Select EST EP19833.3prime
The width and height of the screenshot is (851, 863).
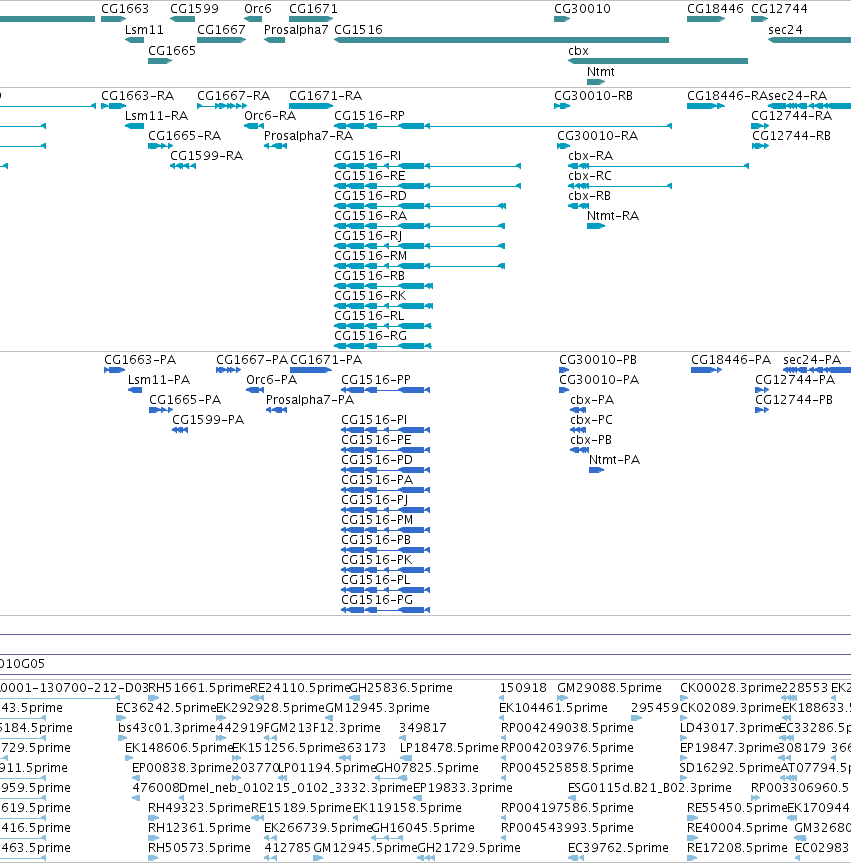(463, 788)
